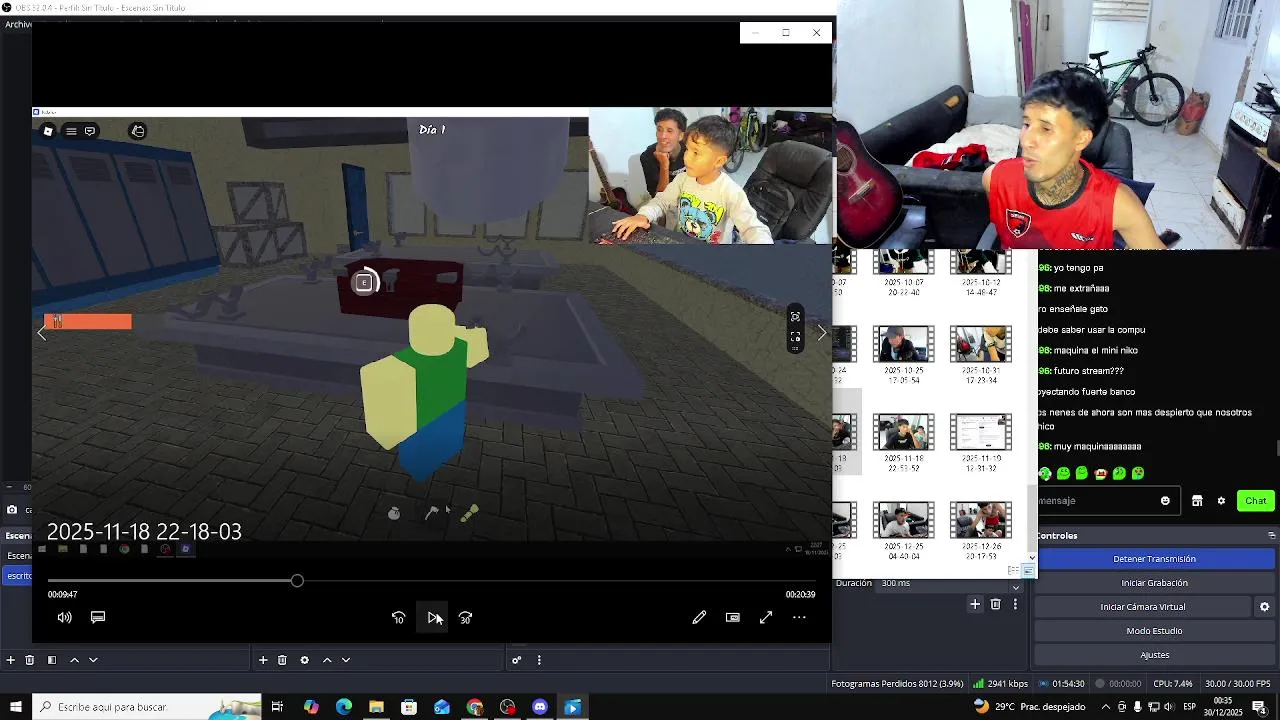Play the video
The image size is (1280, 720).
click(x=433, y=618)
